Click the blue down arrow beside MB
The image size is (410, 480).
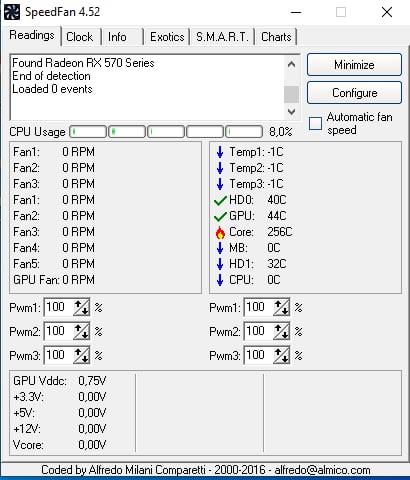tap(220, 248)
